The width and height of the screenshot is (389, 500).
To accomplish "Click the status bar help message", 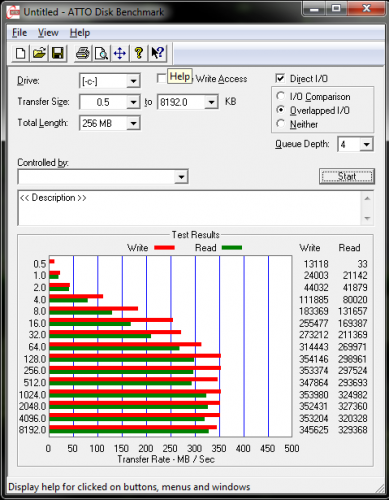I will 129,487.
